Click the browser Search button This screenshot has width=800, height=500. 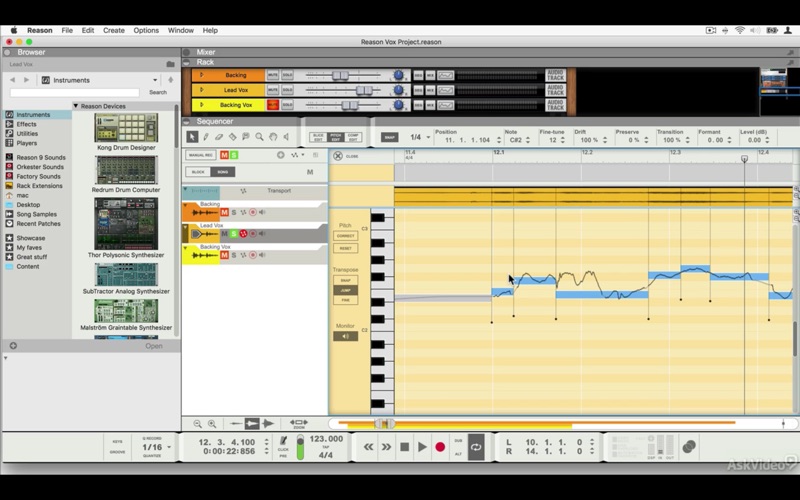[158, 92]
